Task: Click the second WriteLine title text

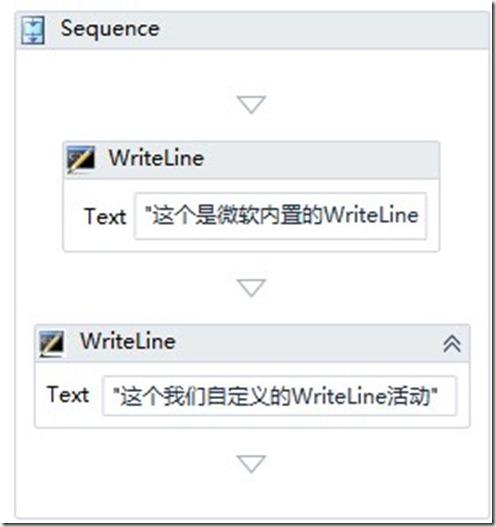Action: coord(128,341)
